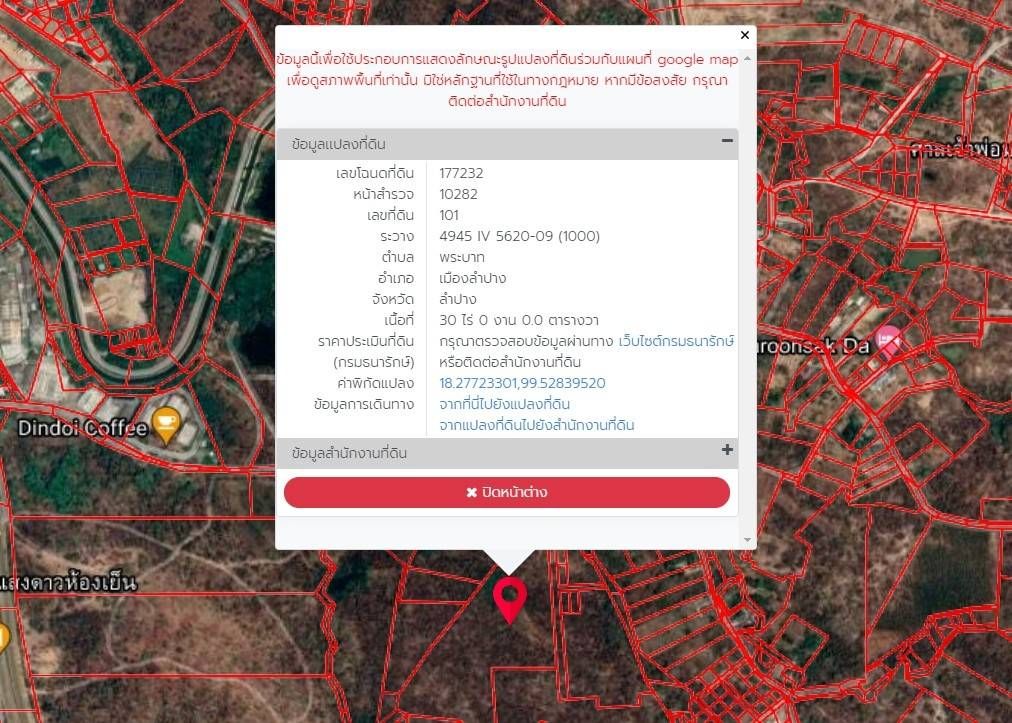Click the ราคาประเมินที่ดิน field label
The height and width of the screenshot is (723, 1012).
366,341
